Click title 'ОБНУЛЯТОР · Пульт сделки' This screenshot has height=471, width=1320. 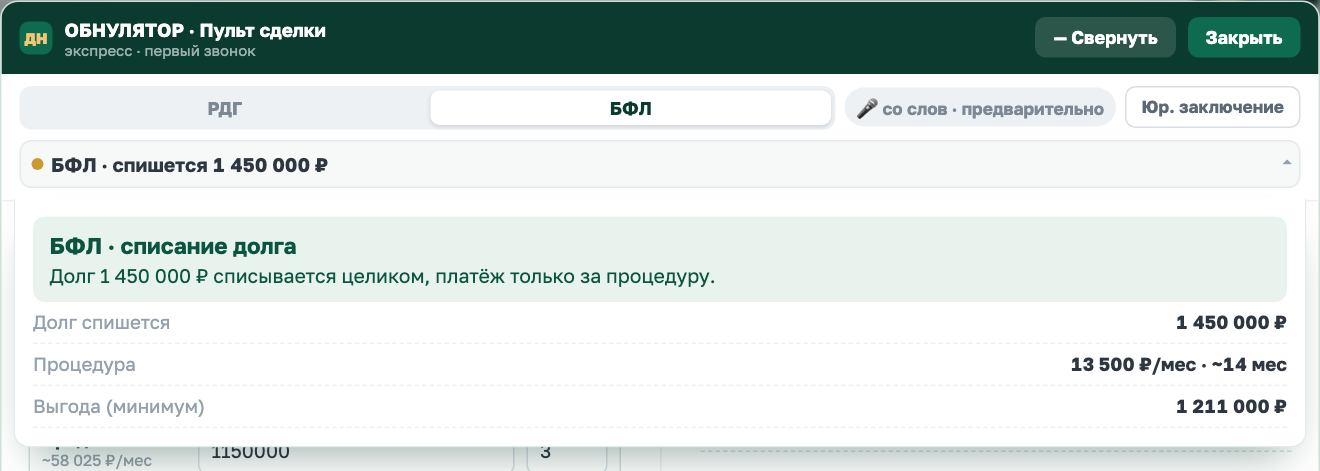pos(195,31)
